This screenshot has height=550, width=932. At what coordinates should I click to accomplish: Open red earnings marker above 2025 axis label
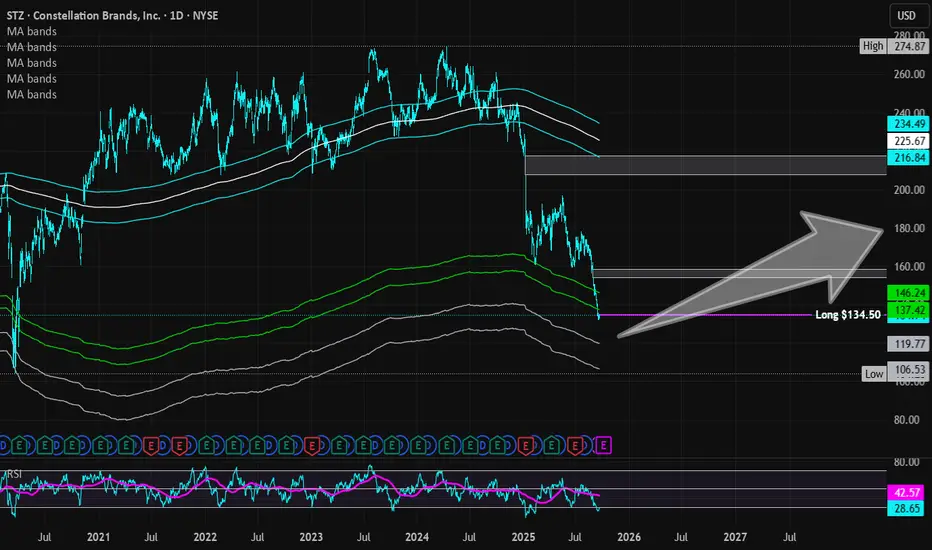click(x=525, y=445)
